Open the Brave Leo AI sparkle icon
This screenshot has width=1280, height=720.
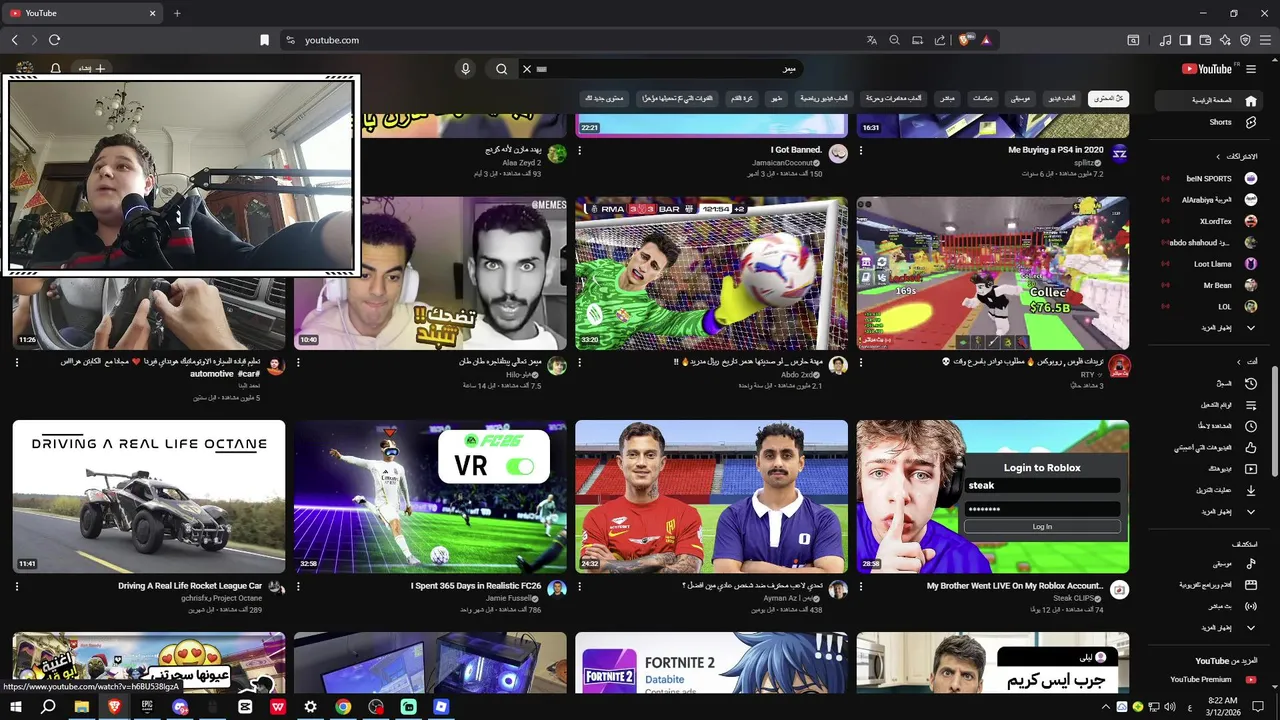pyautogui.click(x=1225, y=40)
